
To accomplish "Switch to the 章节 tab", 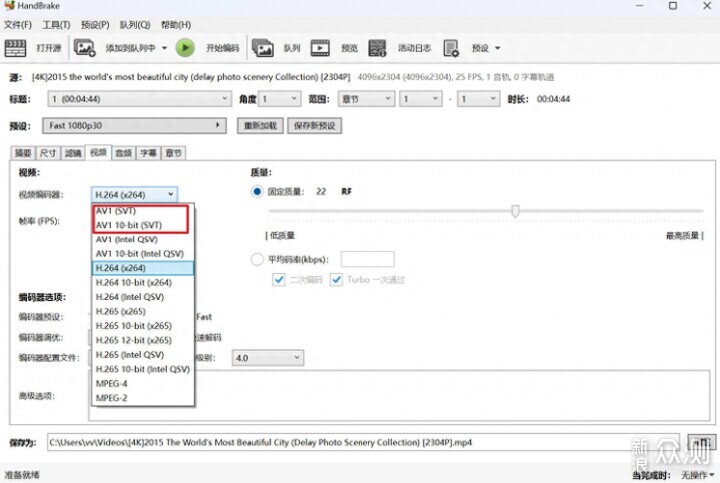I will point(174,153).
